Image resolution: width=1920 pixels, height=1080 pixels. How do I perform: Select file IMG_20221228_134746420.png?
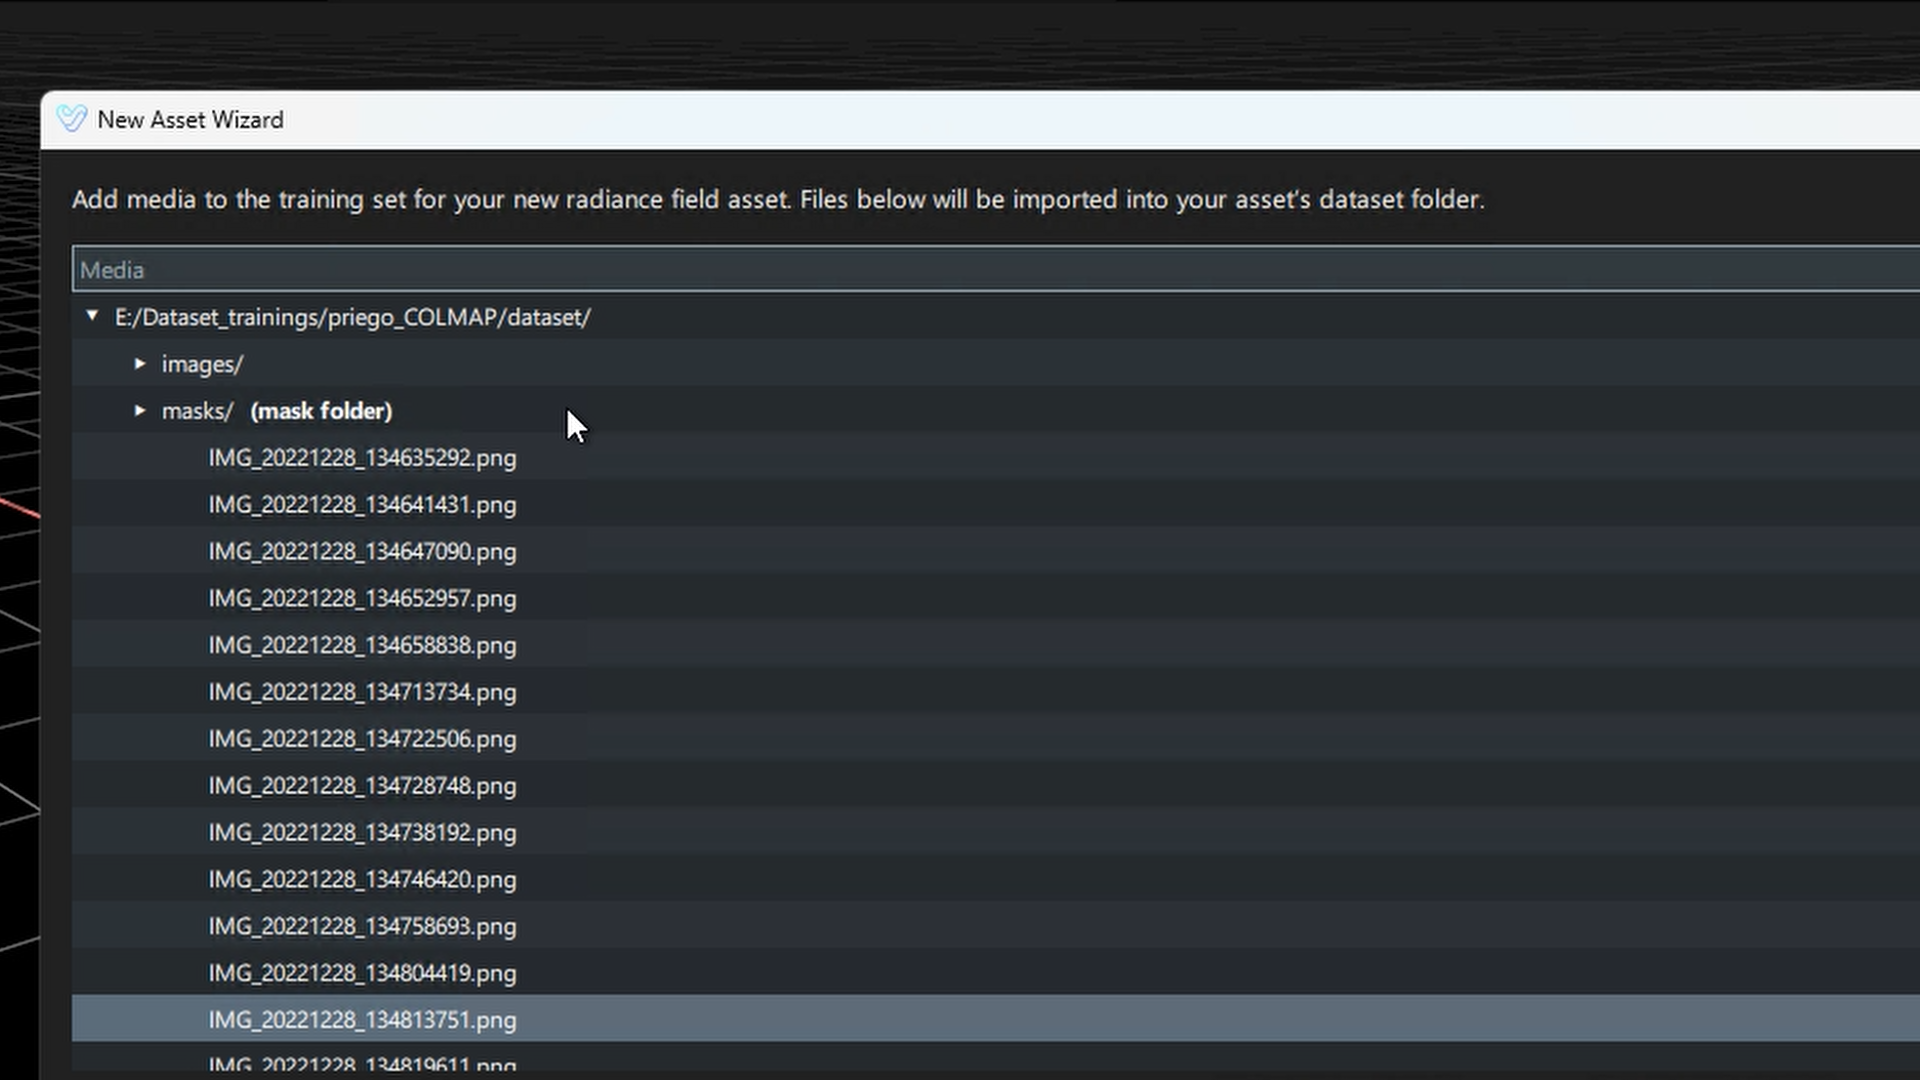click(x=362, y=880)
